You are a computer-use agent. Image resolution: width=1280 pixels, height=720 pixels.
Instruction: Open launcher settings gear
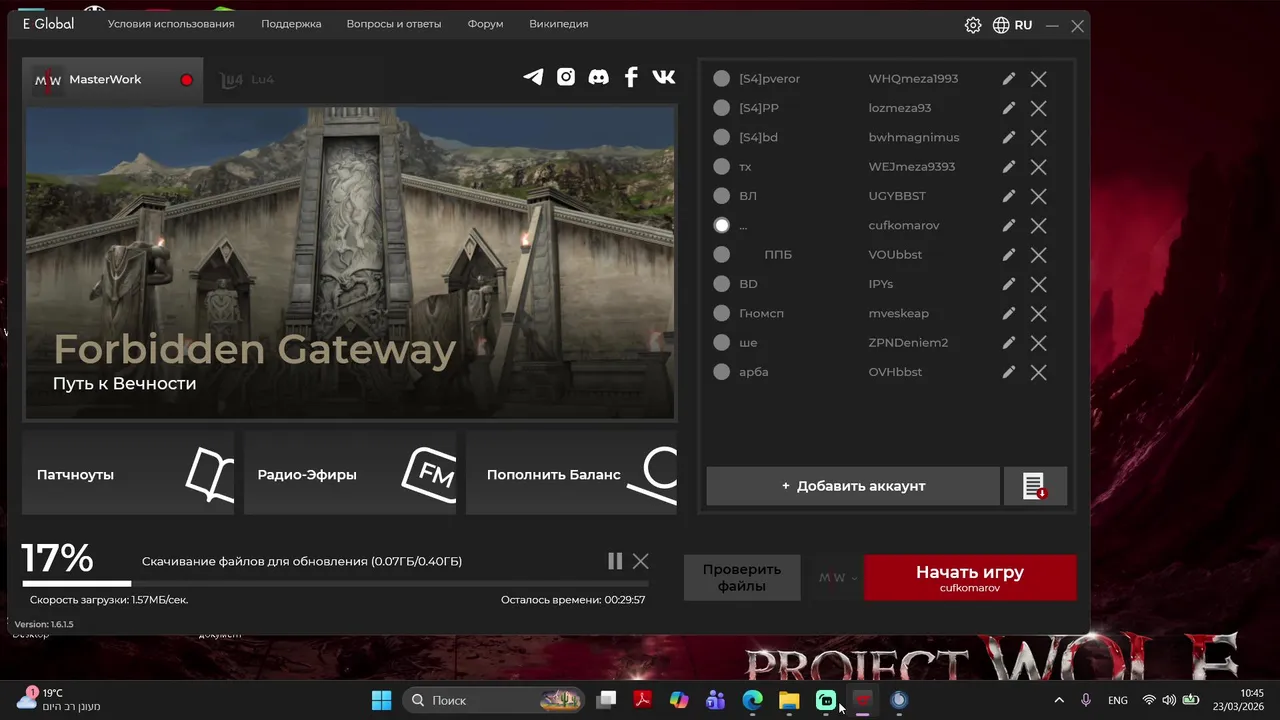973,25
